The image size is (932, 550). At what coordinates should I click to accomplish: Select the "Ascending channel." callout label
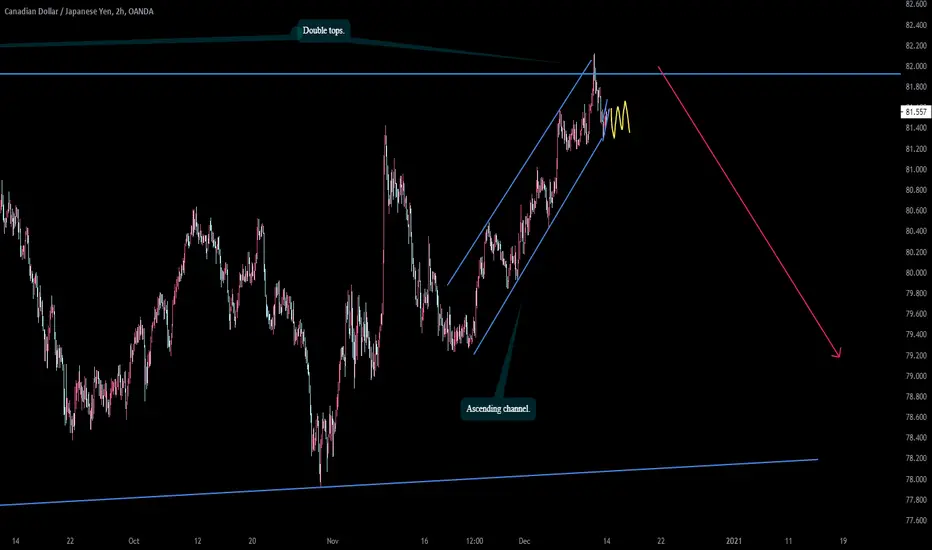tap(498, 409)
